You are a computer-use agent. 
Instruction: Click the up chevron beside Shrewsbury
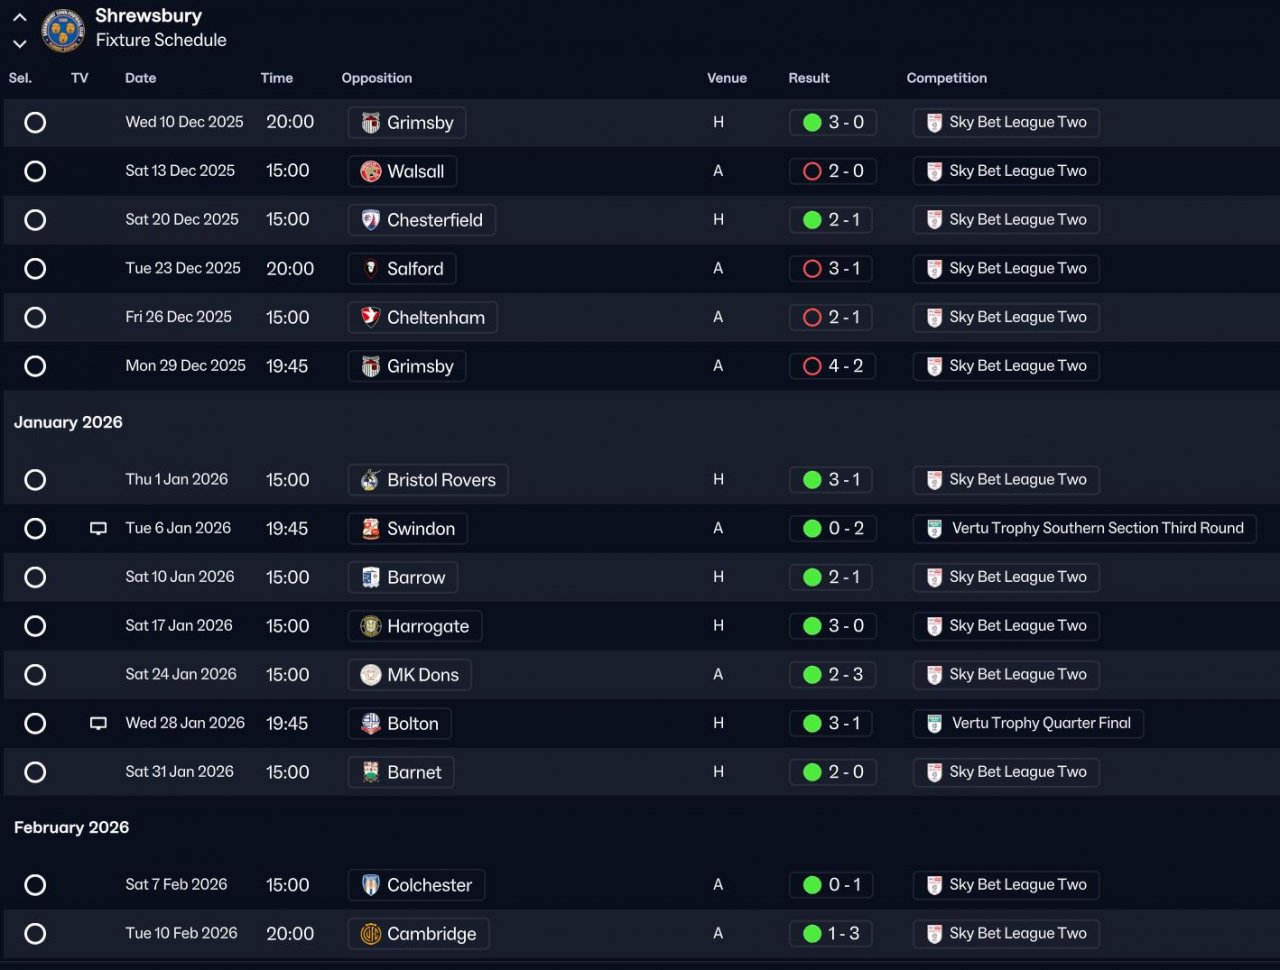click(x=20, y=17)
